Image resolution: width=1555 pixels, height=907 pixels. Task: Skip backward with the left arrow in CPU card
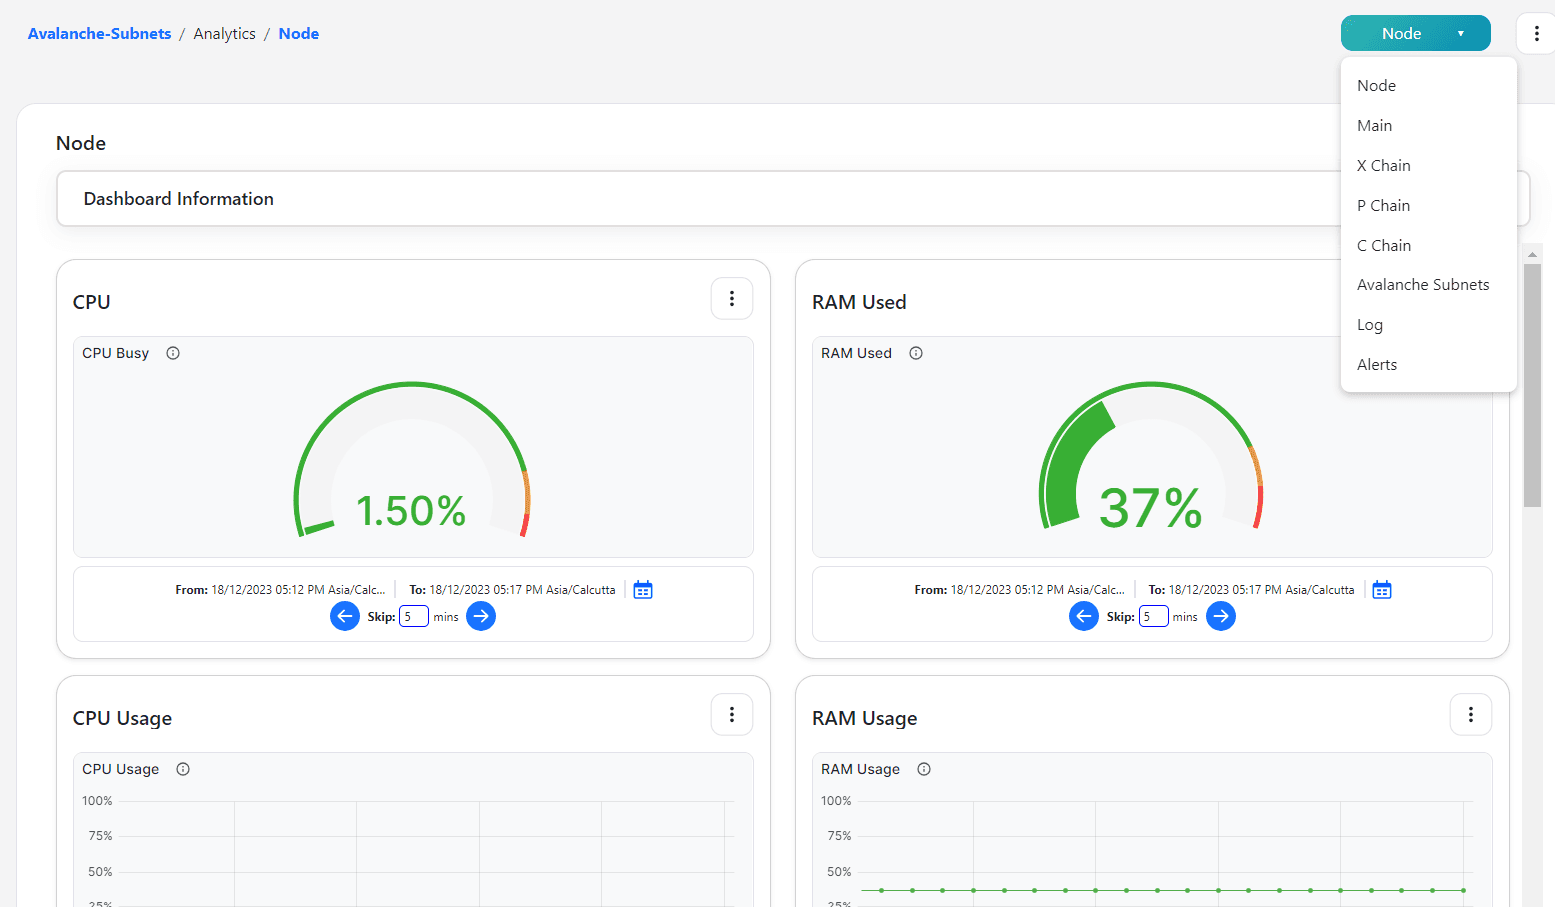[345, 616]
